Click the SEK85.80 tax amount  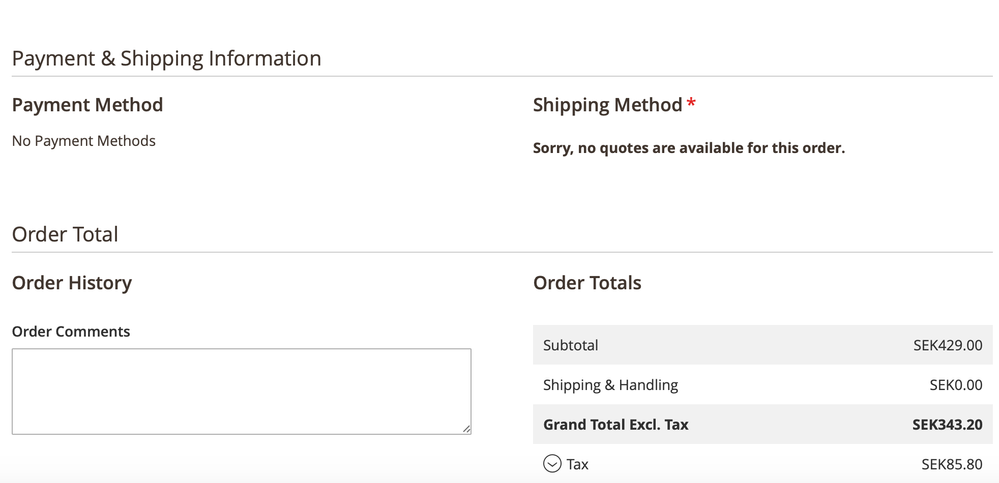point(951,464)
